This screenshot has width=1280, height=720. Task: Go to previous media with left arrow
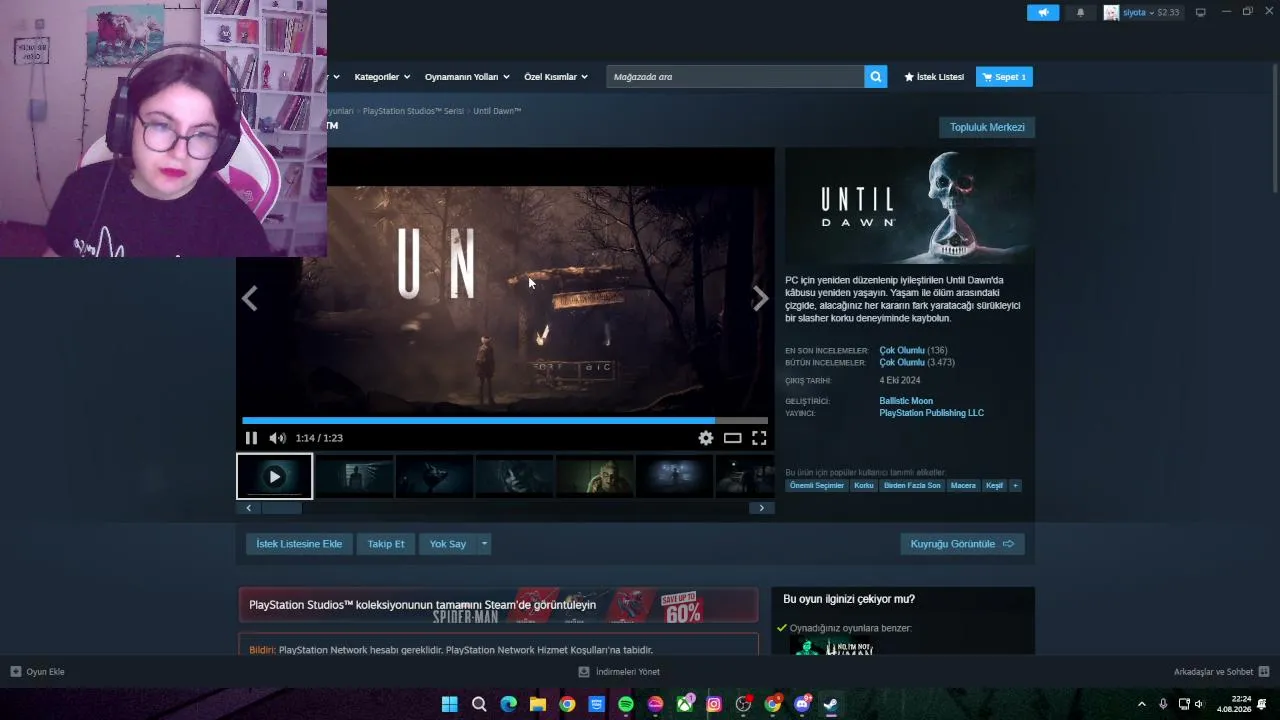(x=250, y=298)
